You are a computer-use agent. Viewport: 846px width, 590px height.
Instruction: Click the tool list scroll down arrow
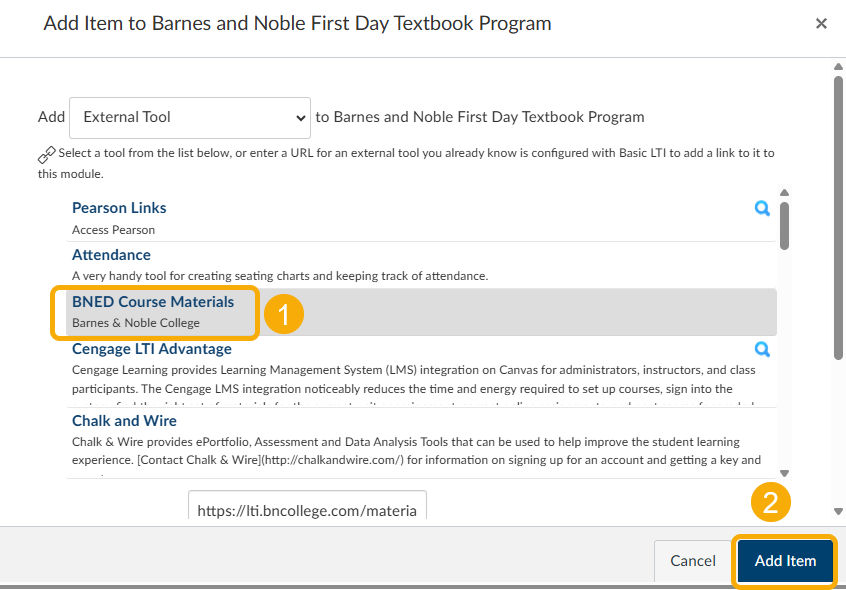coord(785,473)
